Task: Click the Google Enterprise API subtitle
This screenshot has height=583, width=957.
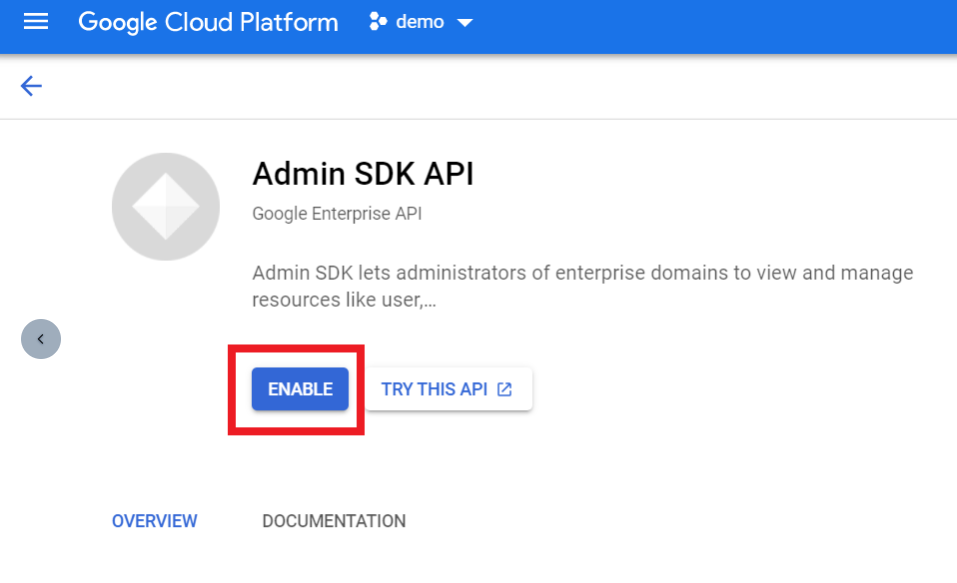Action: pyautogui.click(x=336, y=214)
